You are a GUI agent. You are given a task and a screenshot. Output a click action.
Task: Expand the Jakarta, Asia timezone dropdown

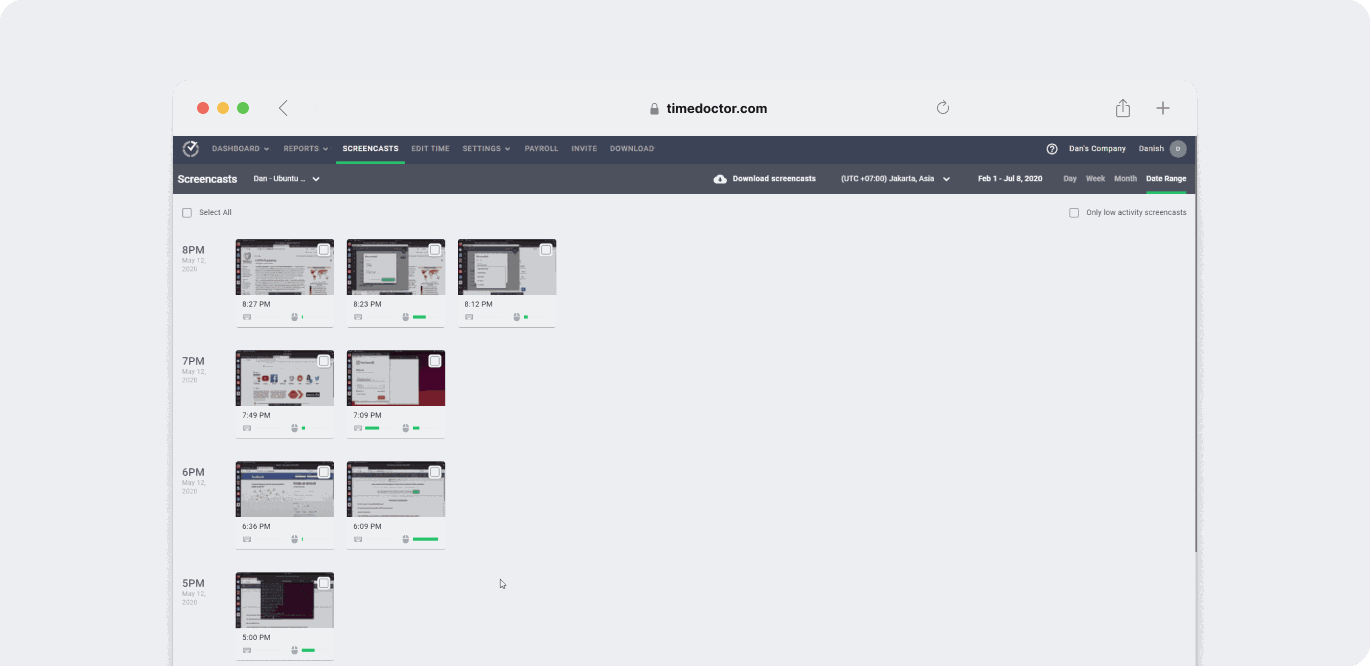point(895,178)
